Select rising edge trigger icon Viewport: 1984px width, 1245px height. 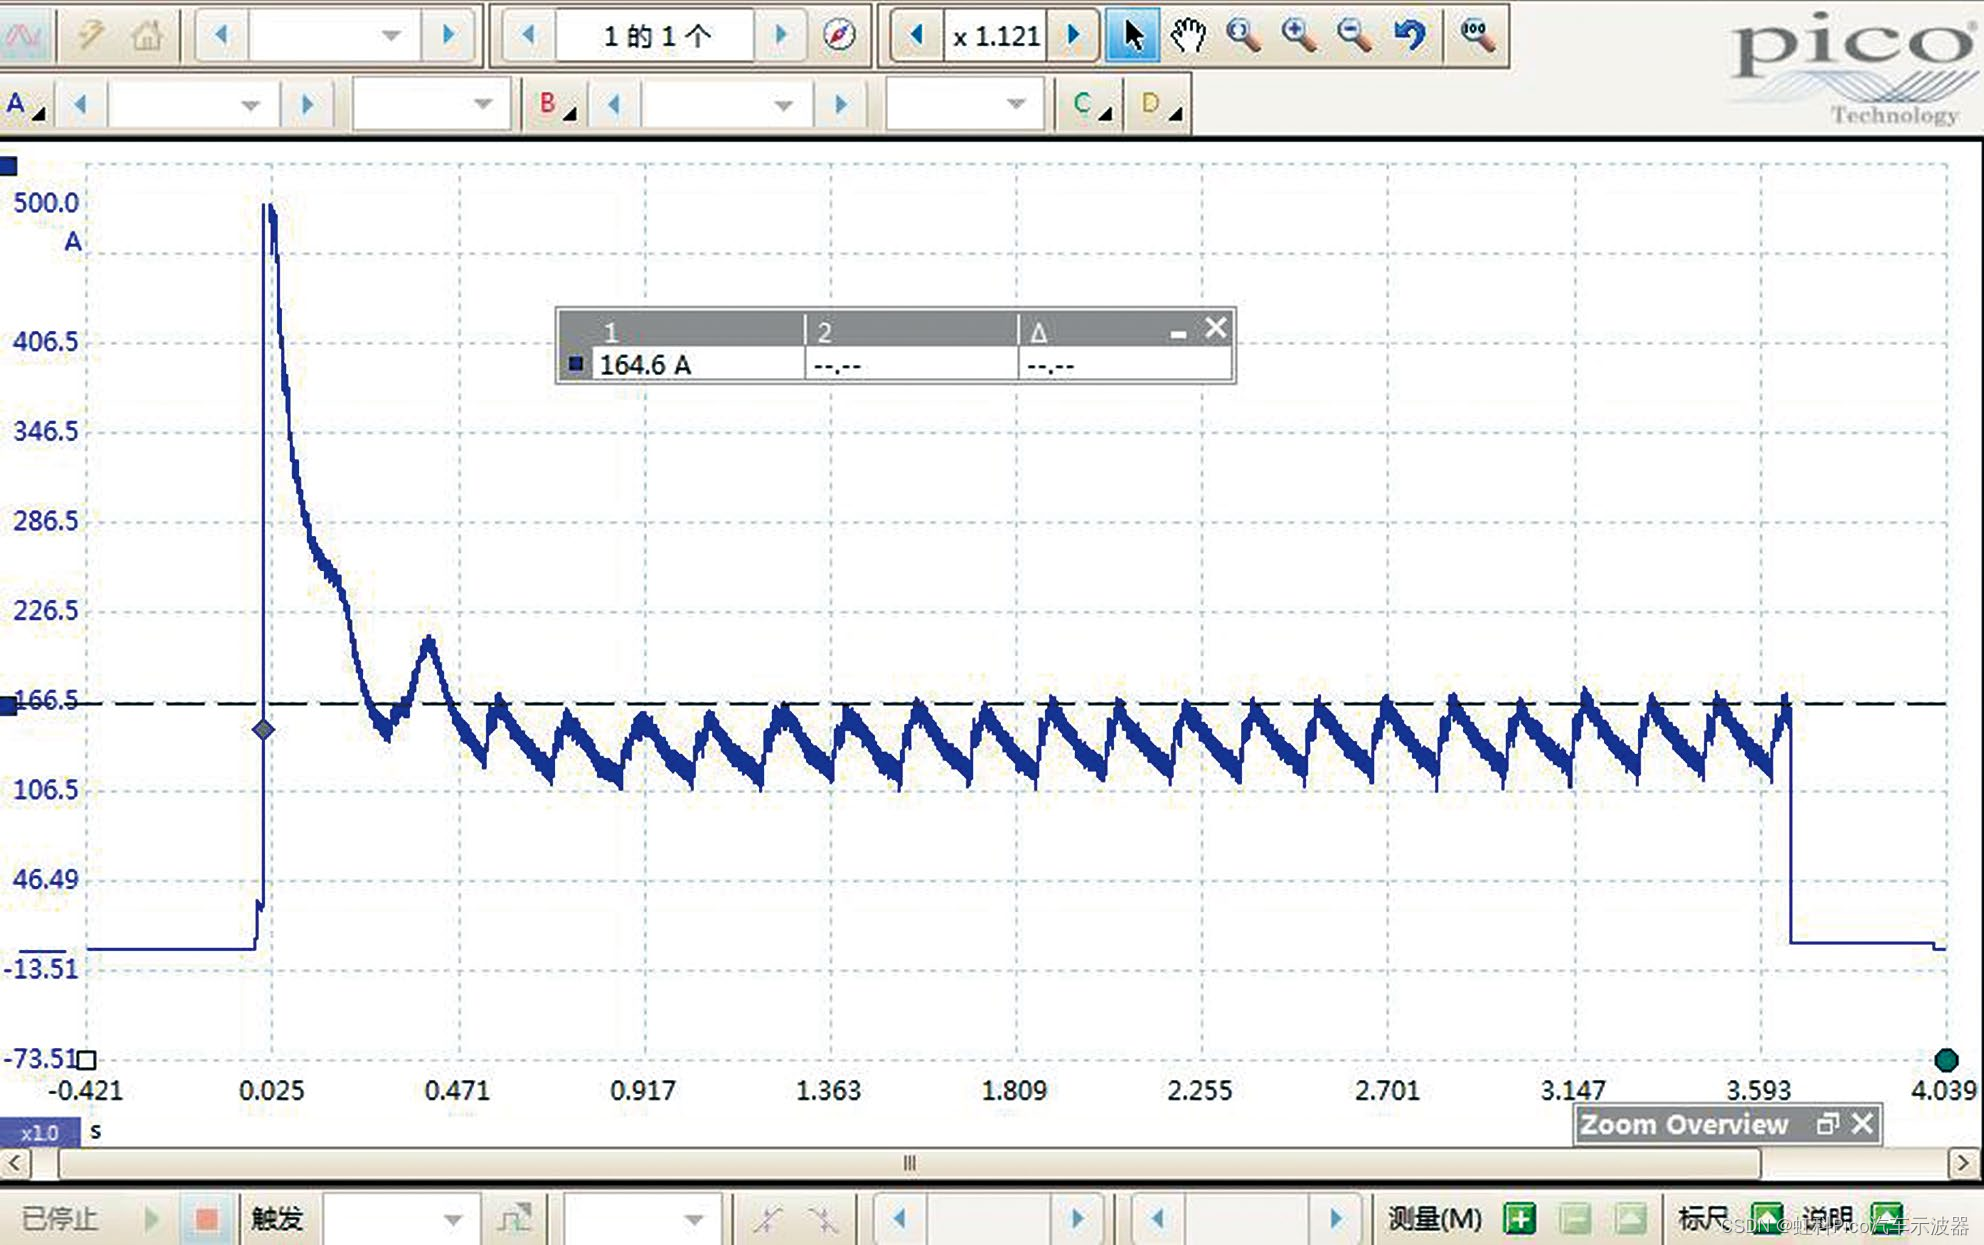click(768, 1219)
